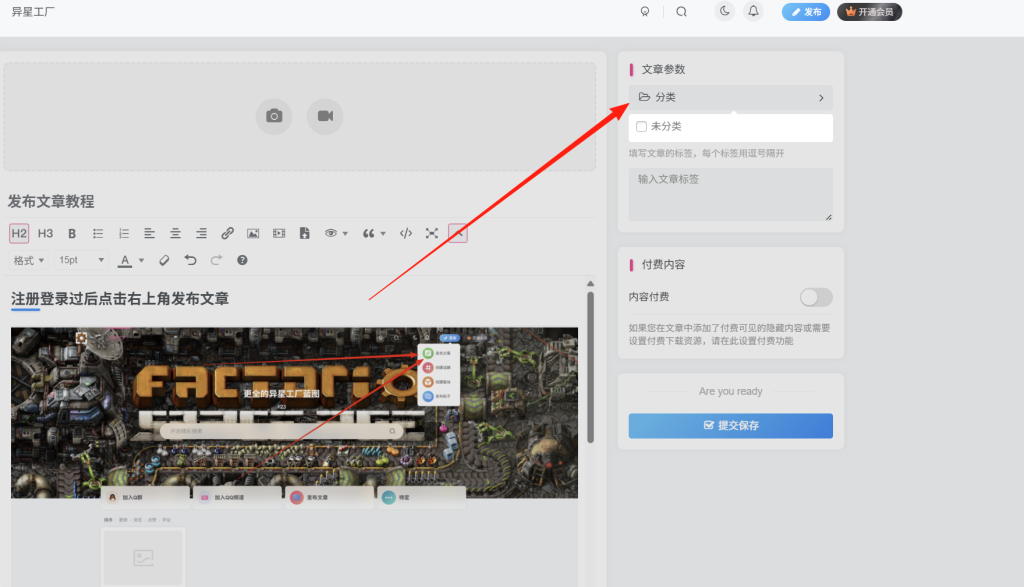
Task: Click the 发布 publish button
Action: tap(806, 12)
